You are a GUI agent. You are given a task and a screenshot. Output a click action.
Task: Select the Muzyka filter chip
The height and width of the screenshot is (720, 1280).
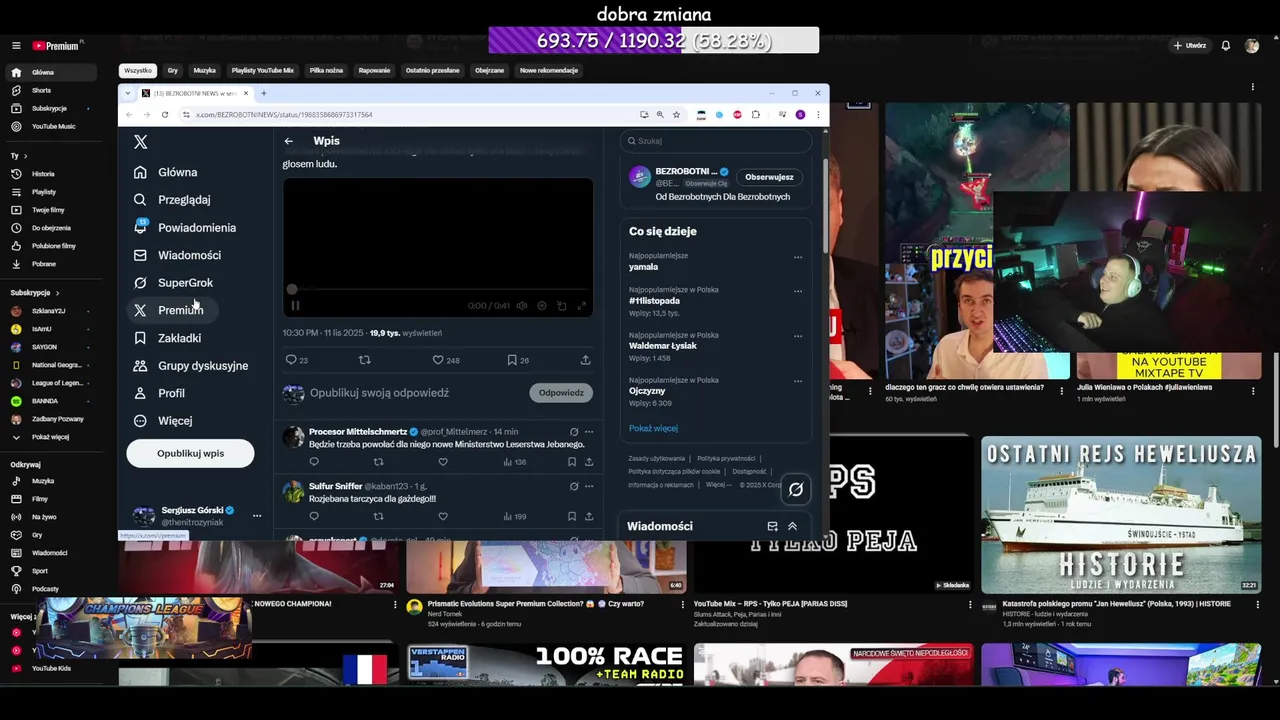pos(205,71)
